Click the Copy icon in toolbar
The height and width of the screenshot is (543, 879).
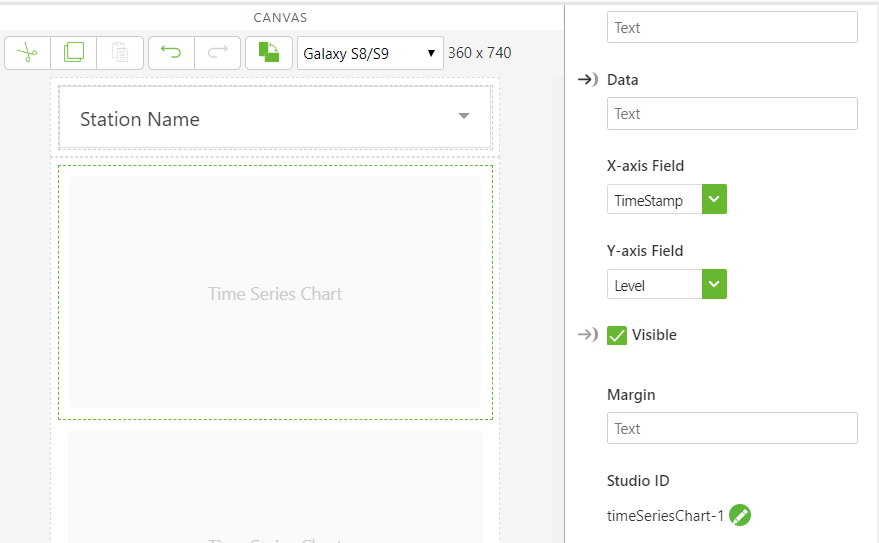coord(74,53)
